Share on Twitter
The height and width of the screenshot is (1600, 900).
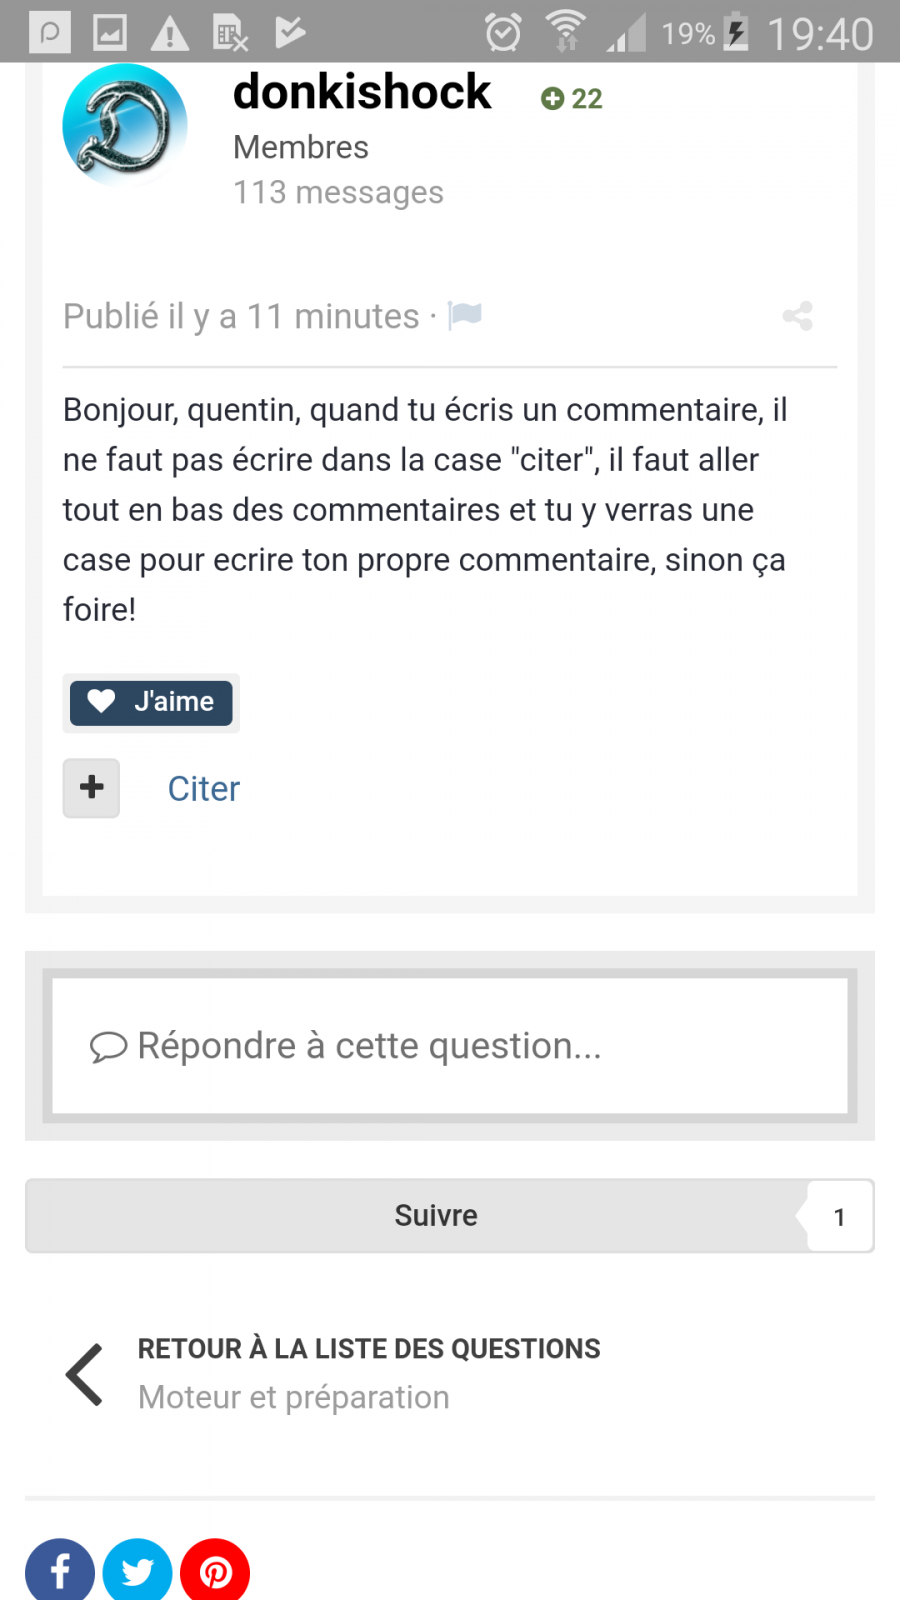[x=137, y=1572]
